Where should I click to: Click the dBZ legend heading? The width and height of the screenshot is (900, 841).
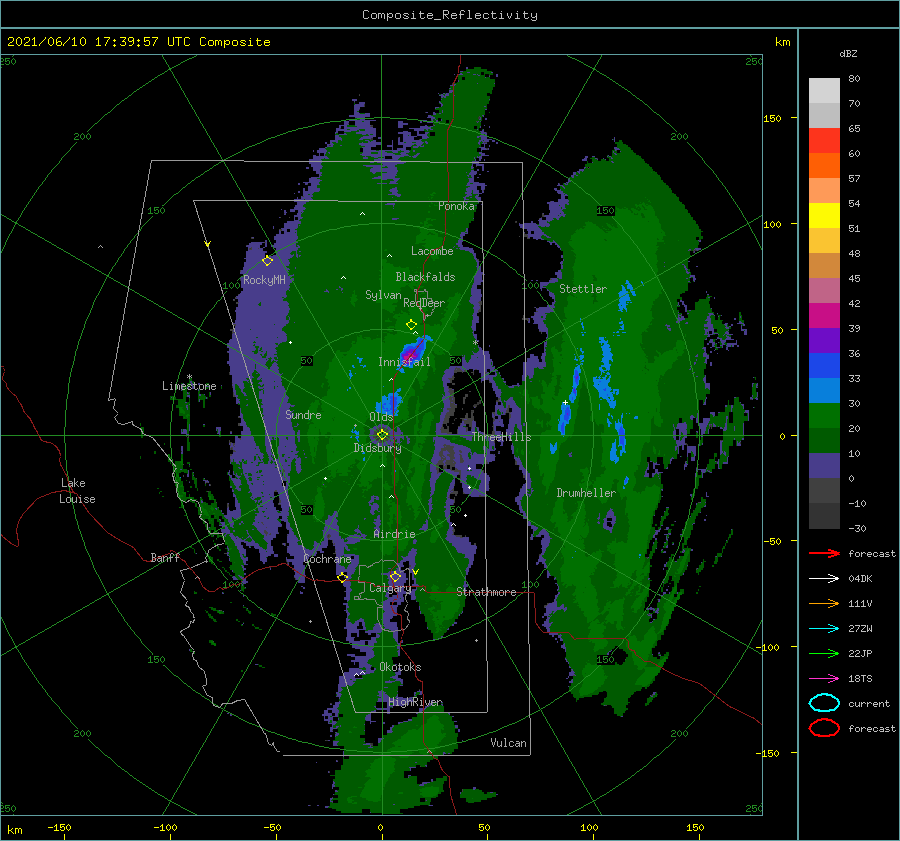point(848,53)
